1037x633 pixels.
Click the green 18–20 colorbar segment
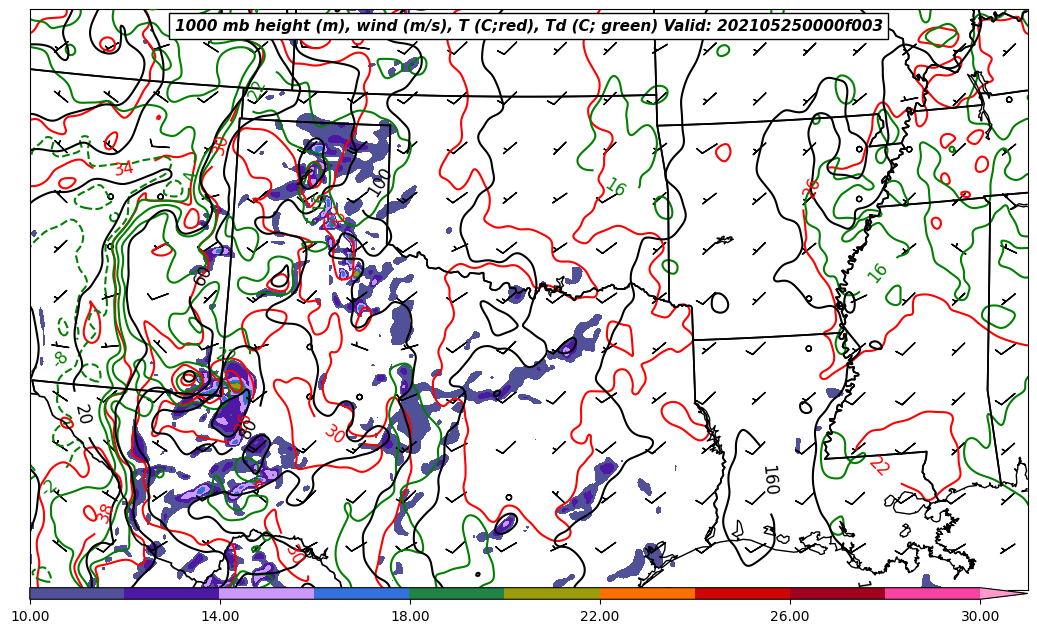pos(456,593)
